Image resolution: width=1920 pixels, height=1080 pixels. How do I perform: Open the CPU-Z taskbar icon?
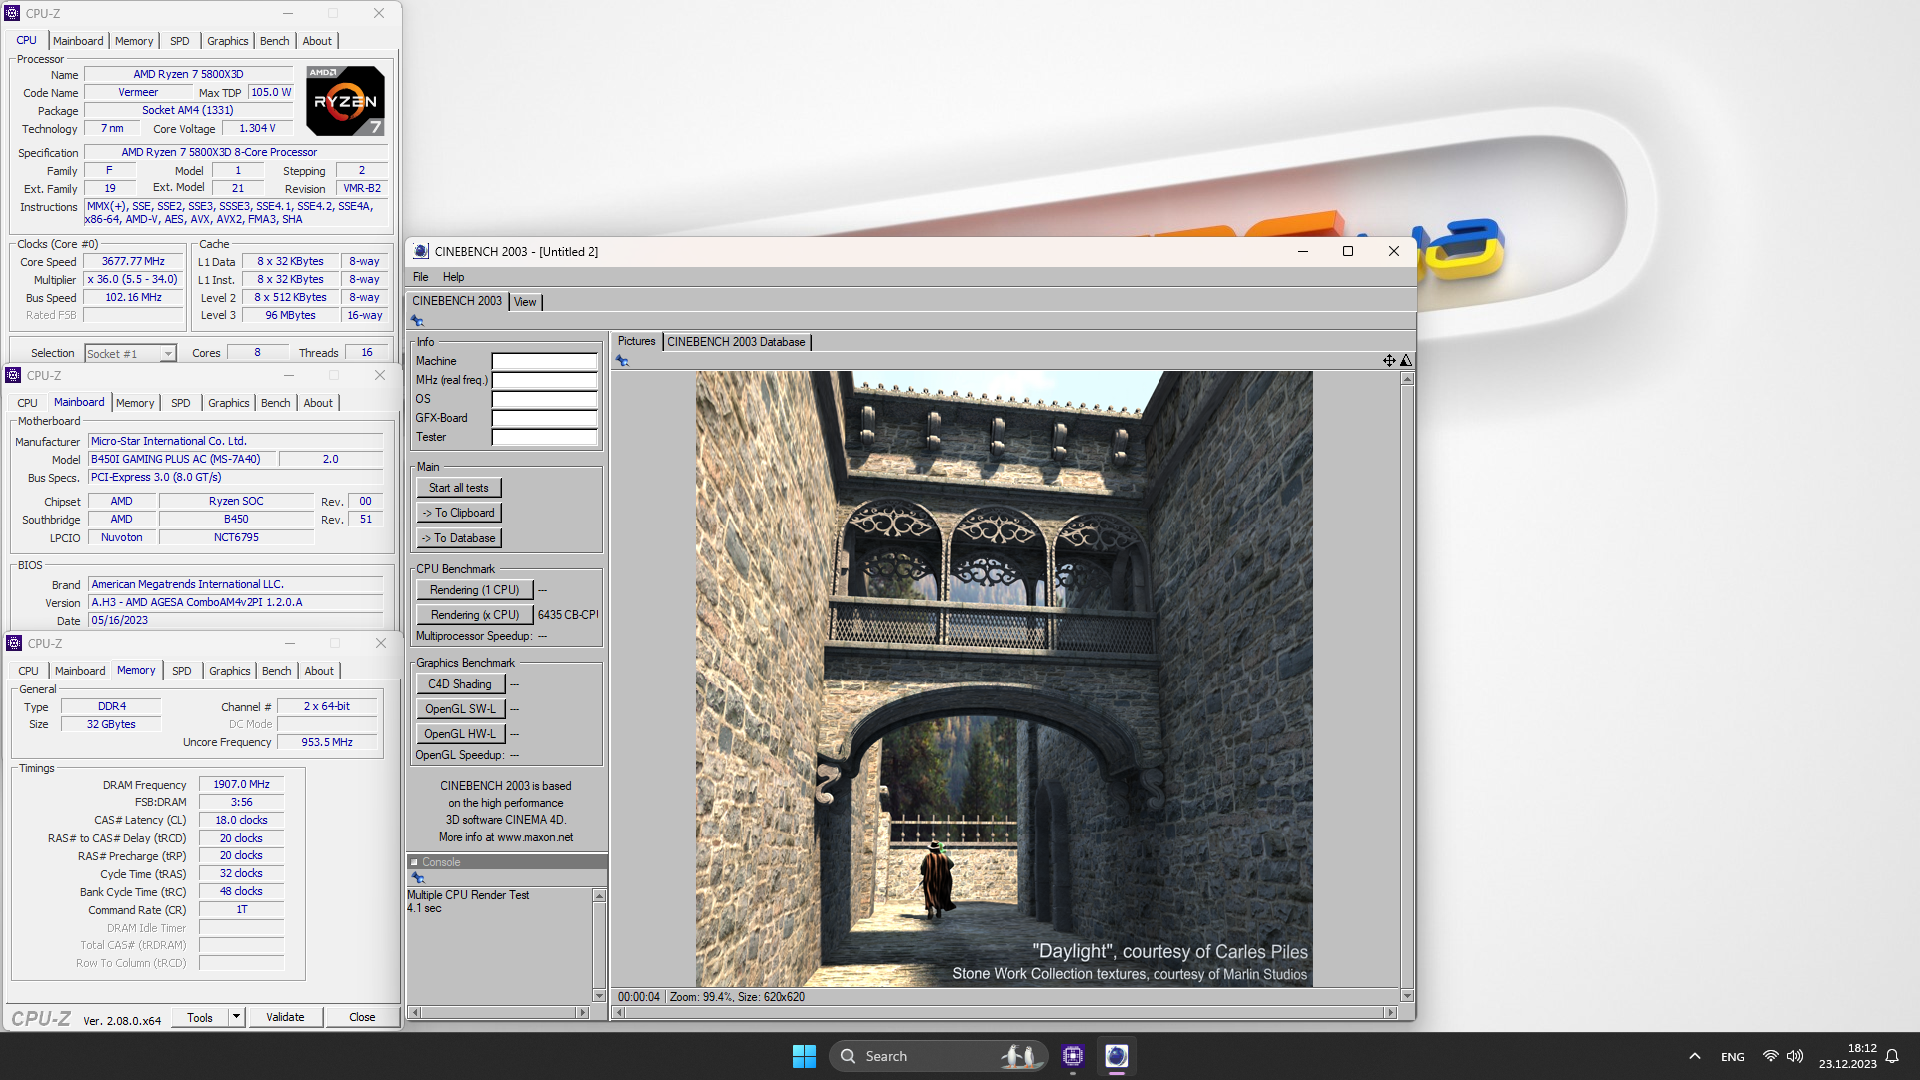click(1073, 1056)
